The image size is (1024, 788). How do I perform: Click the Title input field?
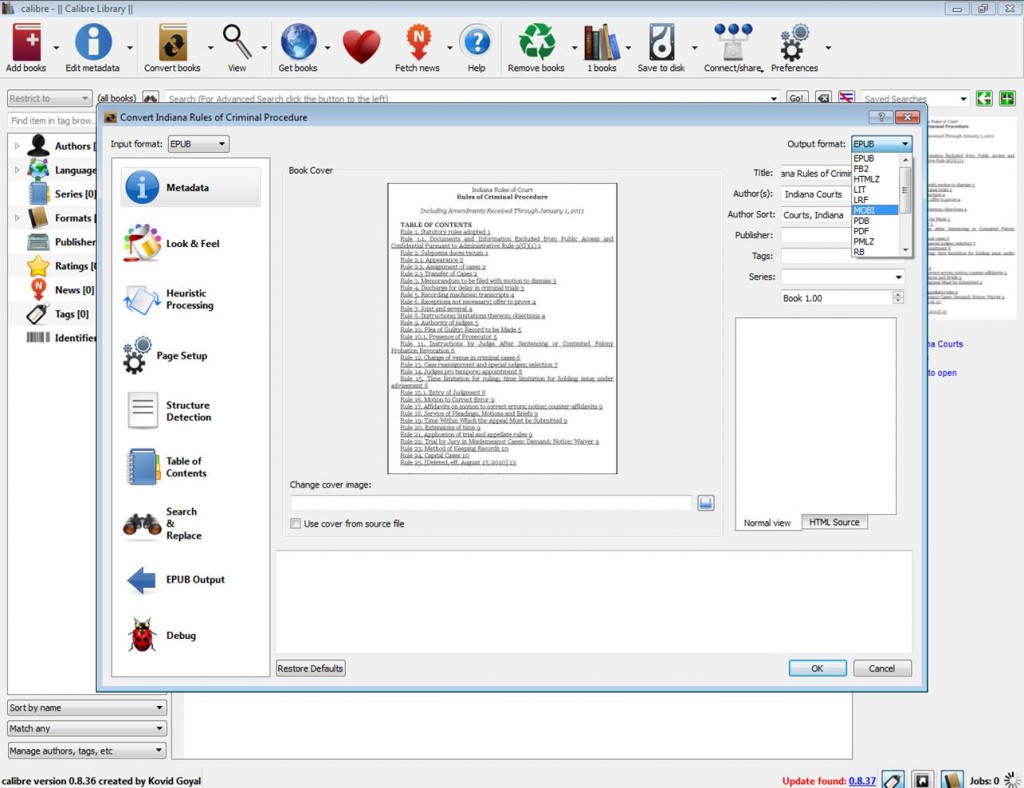tap(816, 174)
